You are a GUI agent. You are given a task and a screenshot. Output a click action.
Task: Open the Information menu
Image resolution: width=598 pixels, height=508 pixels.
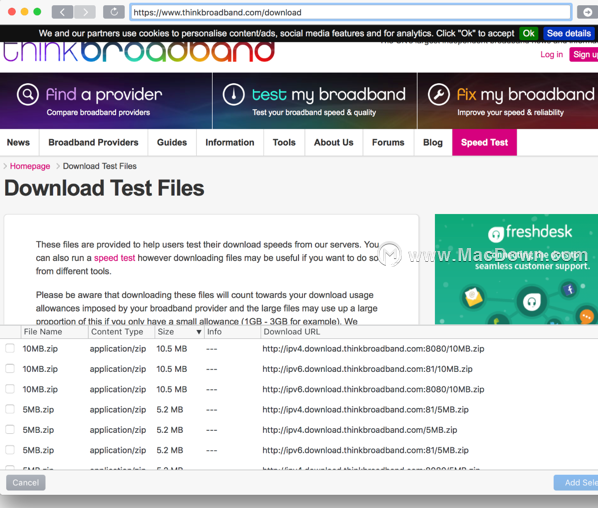tap(230, 142)
